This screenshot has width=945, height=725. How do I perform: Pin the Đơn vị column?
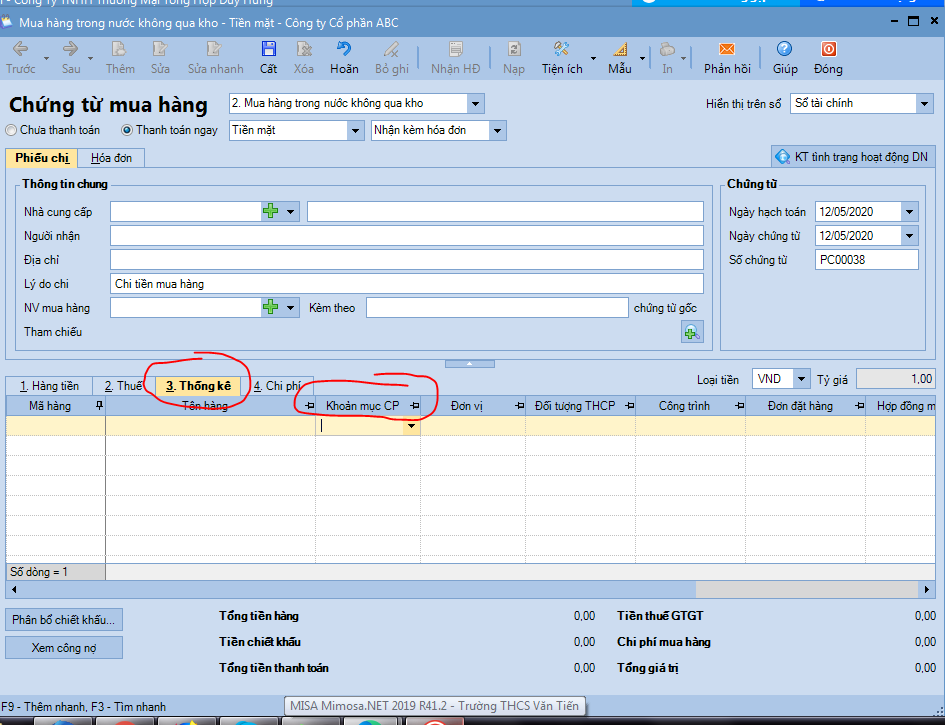(x=519, y=406)
